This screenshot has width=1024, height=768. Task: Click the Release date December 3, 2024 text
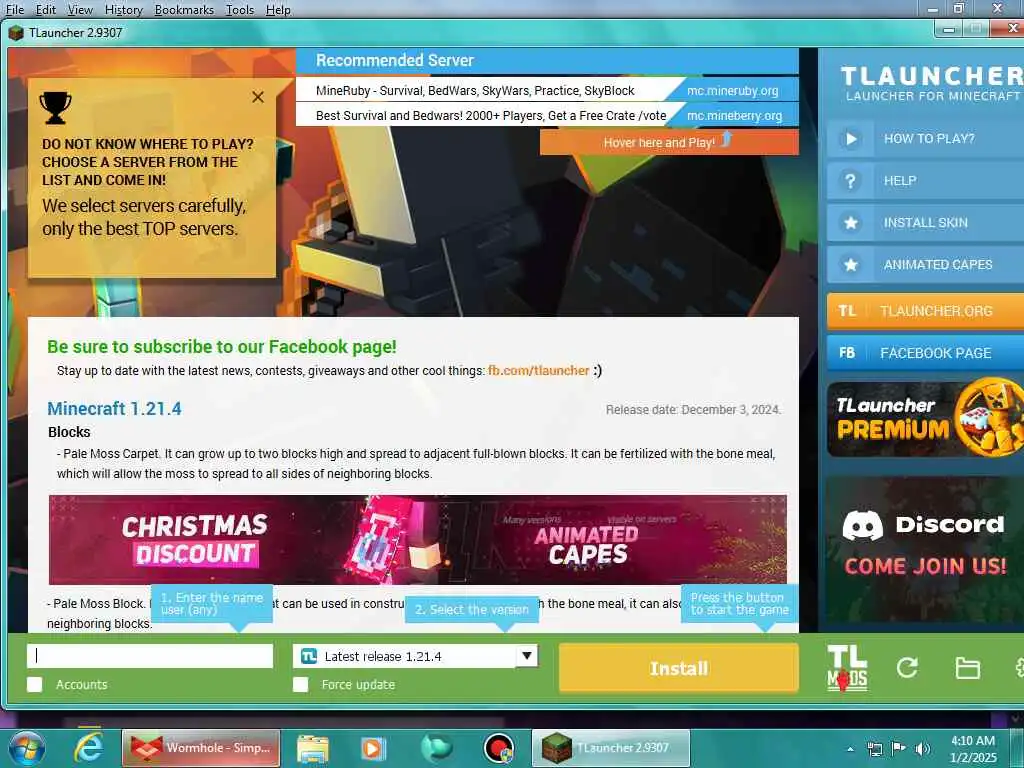pyautogui.click(x=693, y=409)
